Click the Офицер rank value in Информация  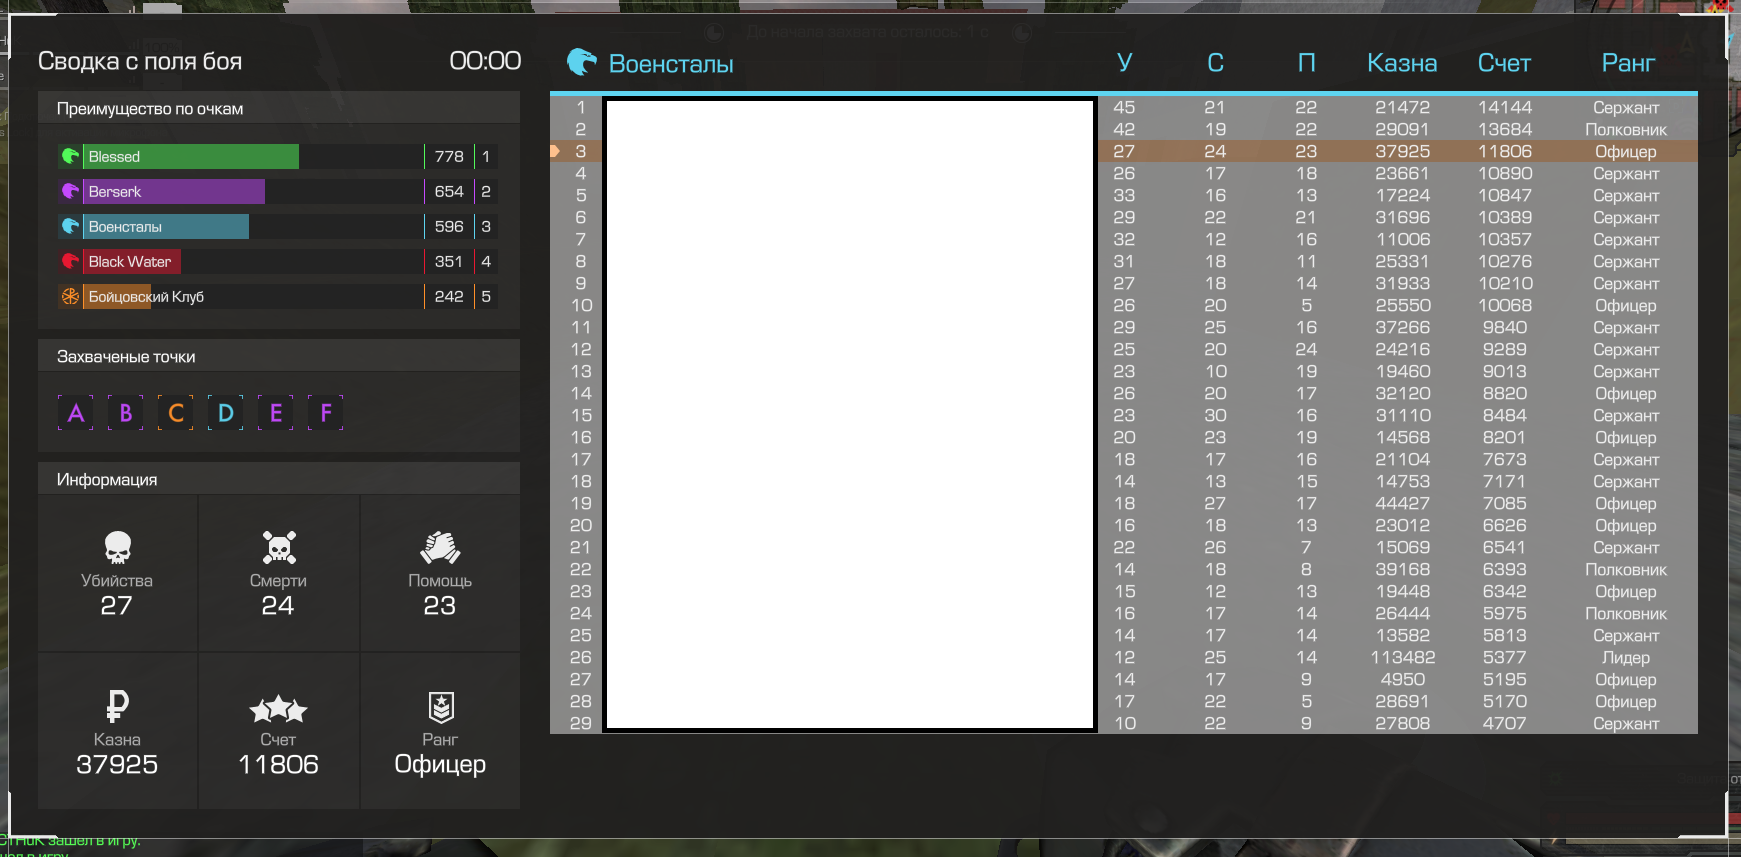click(x=440, y=764)
